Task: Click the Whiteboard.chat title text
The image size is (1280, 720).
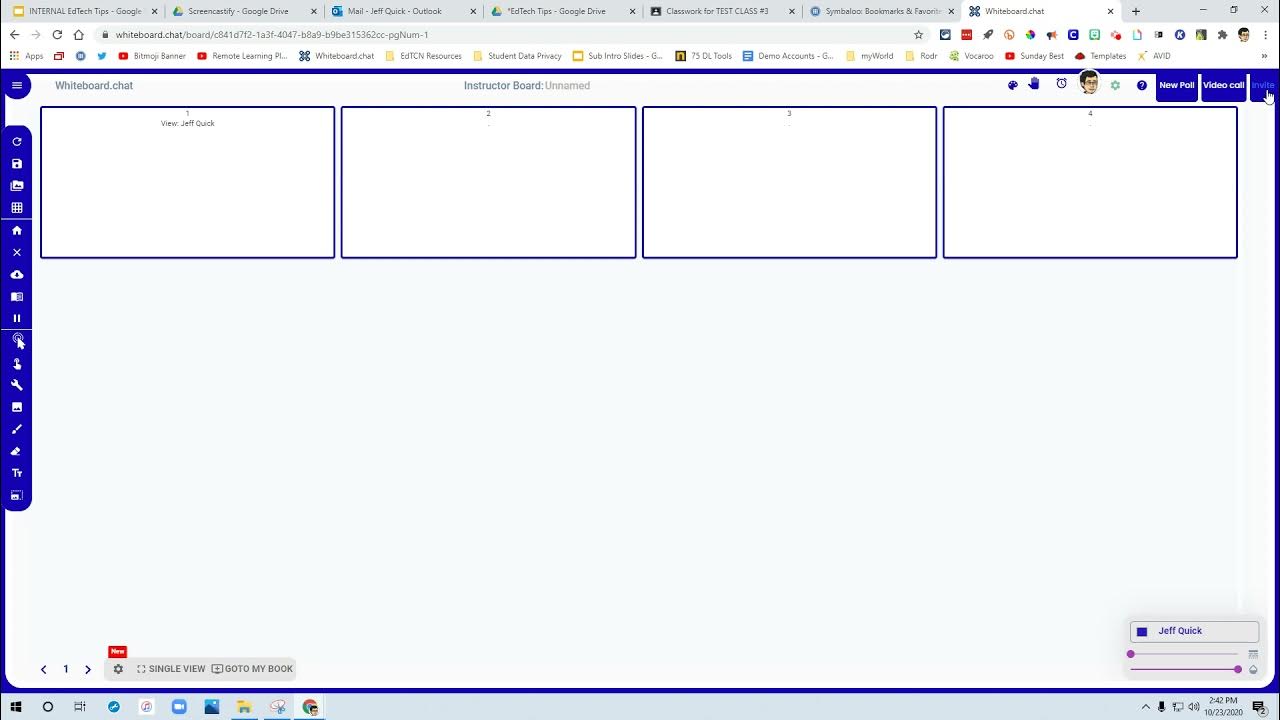Action: pyautogui.click(x=94, y=85)
